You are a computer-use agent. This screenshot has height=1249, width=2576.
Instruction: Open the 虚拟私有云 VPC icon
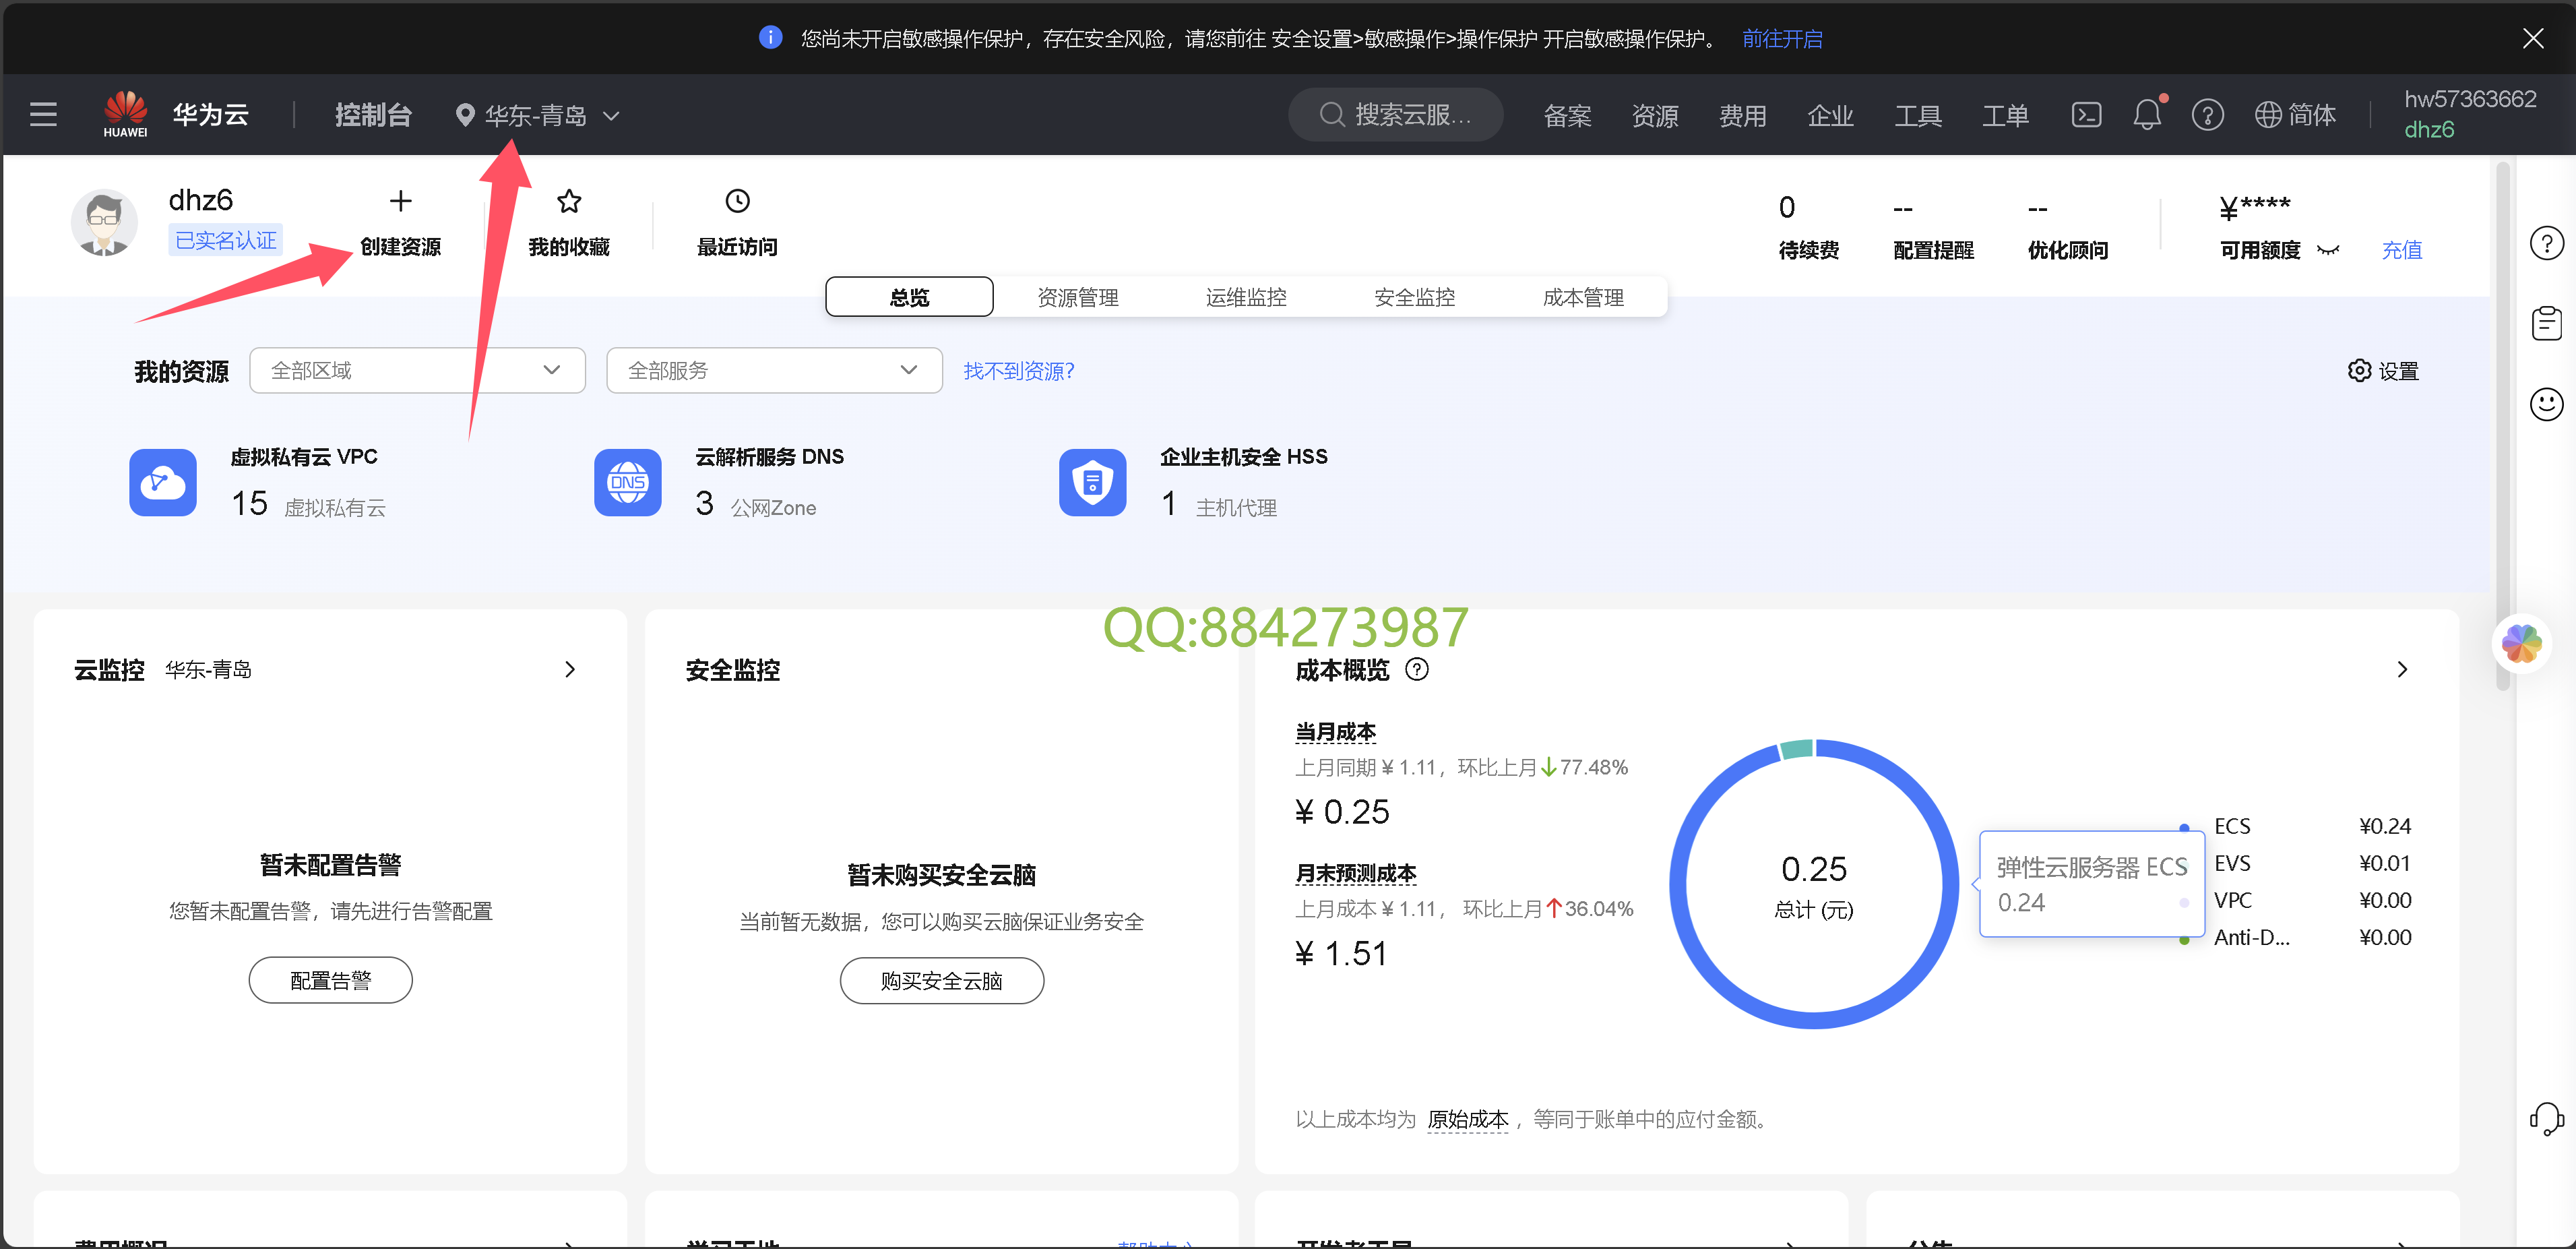(x=163, y=482)
